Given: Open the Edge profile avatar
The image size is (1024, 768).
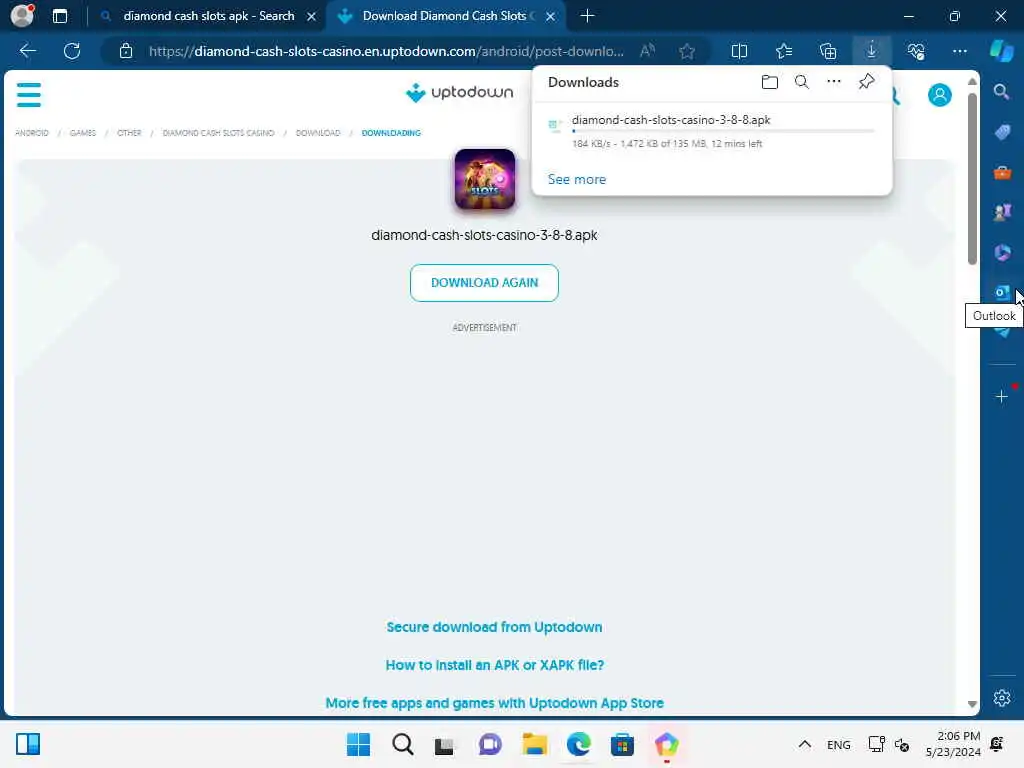Looking at the screenshot, I should tap(22, 16).
